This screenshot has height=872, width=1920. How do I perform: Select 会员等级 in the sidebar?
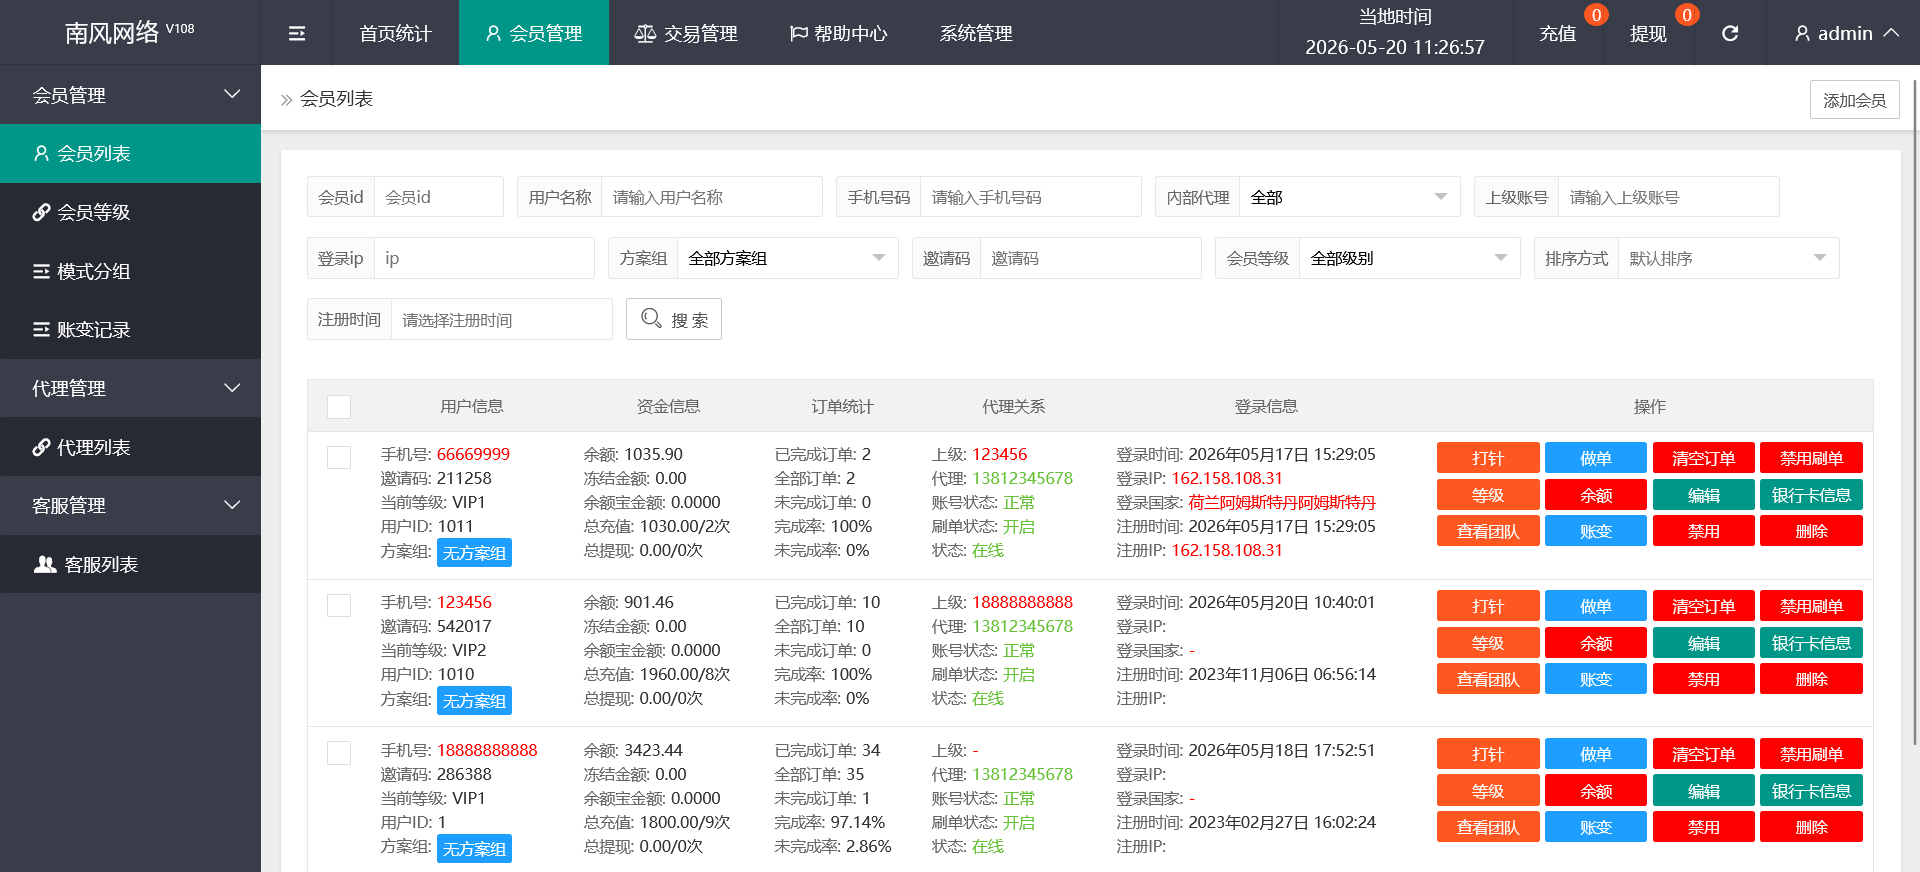130,212
